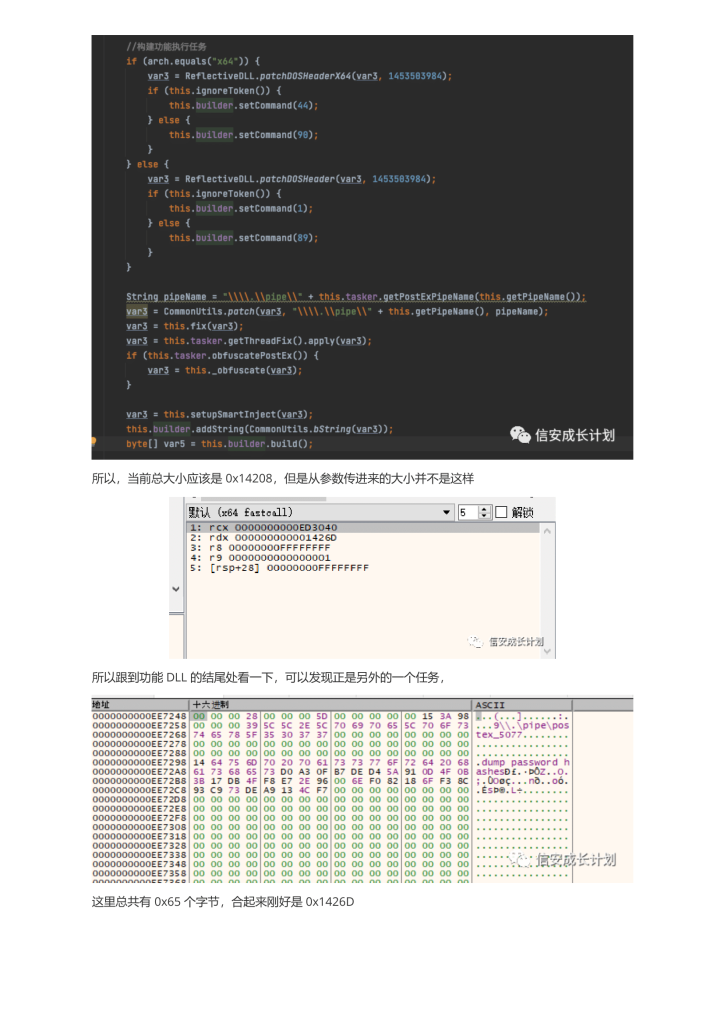Click the highlighted first 00 byte at EE7248
Screen dimensions: 724x1024
coord(198,716)
